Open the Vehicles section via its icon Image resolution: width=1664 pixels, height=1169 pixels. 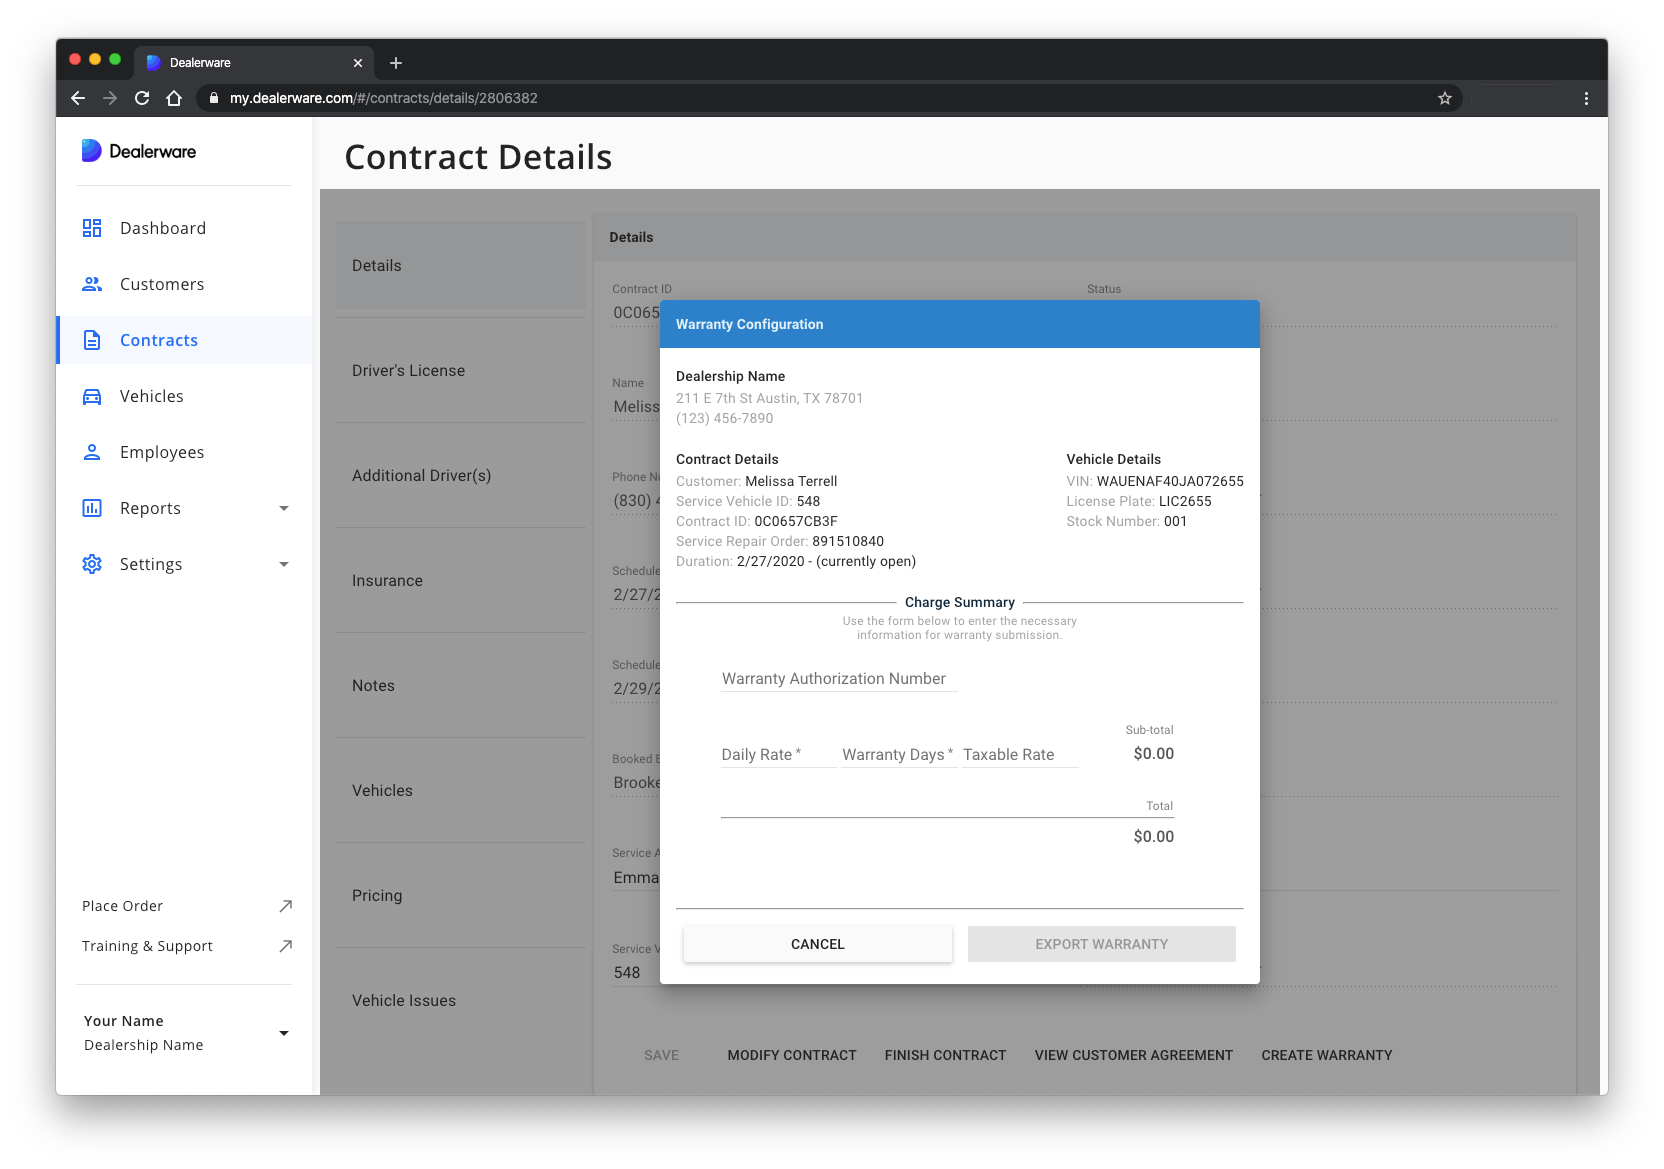pyautogui.click(x=91, y=396)
